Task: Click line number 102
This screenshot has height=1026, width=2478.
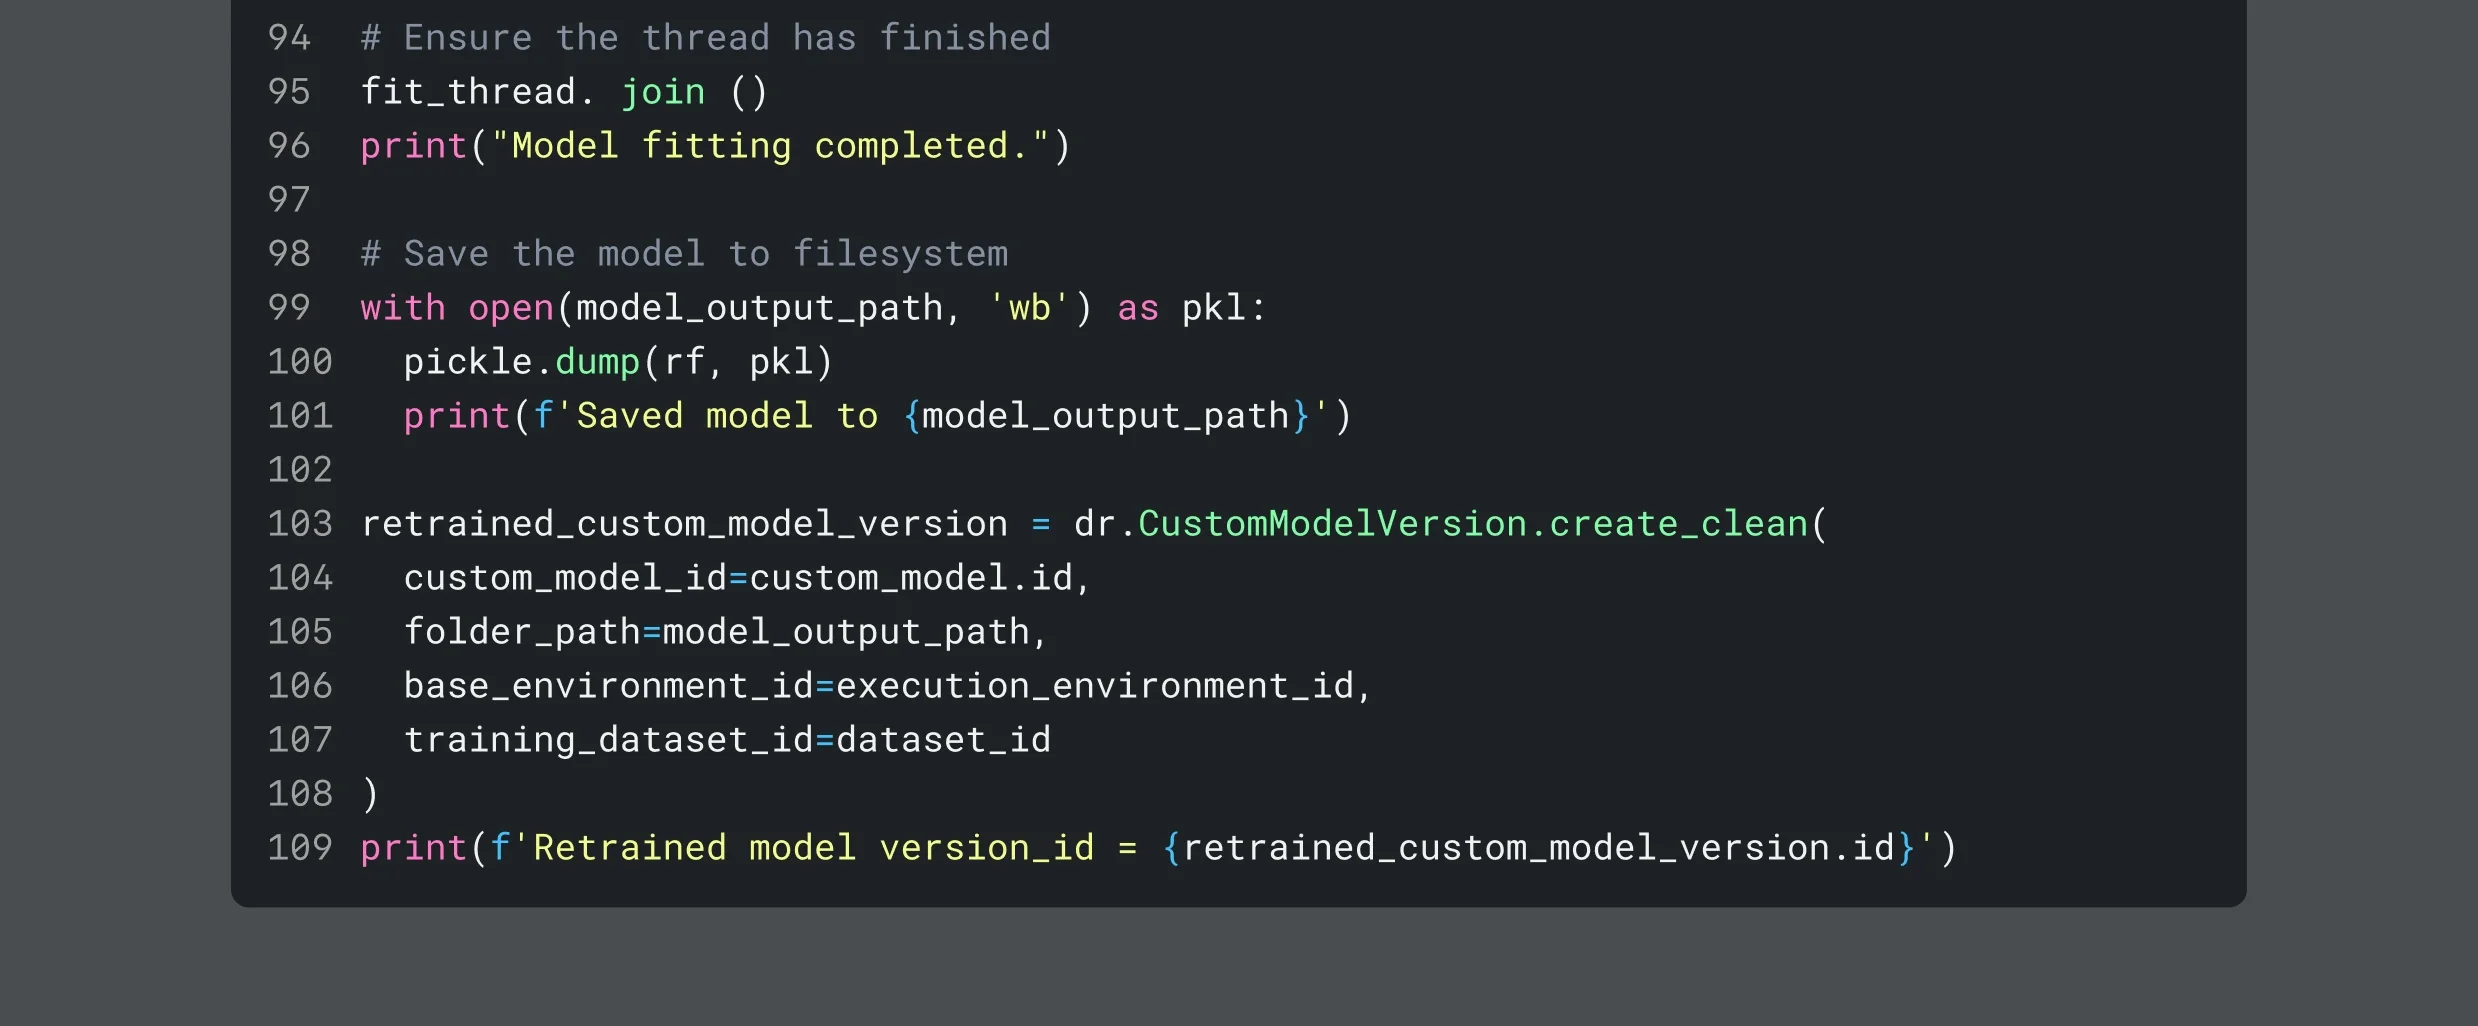Action: click(300, 470)
